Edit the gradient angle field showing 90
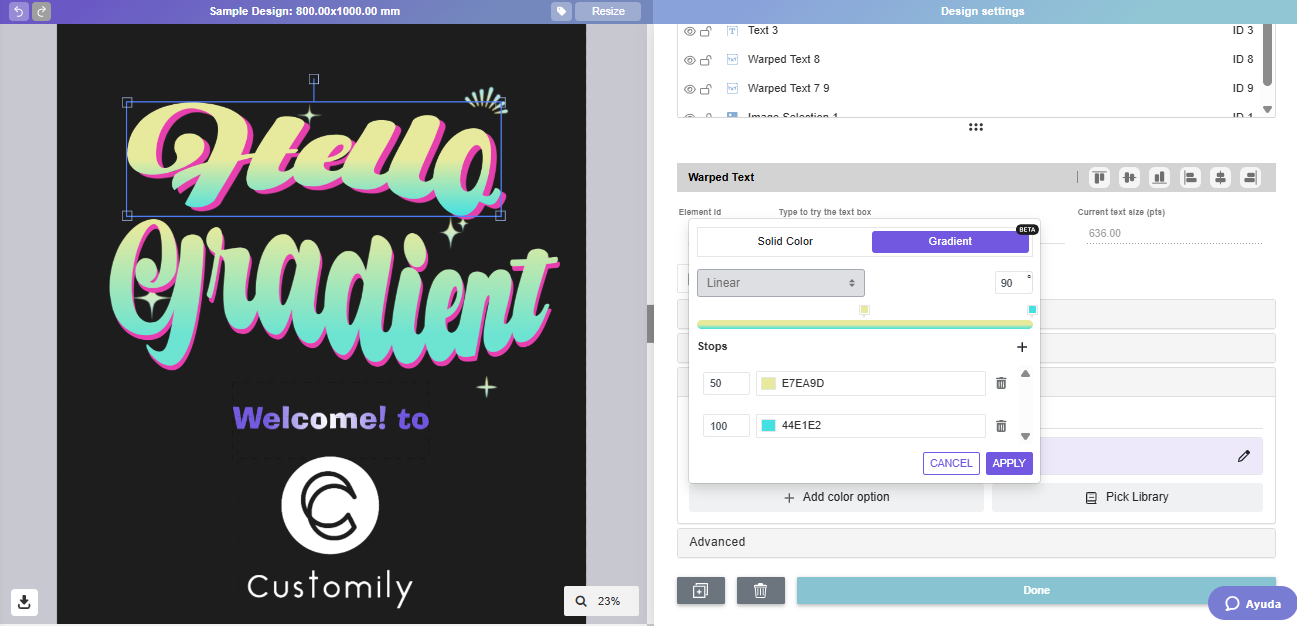 coord(1014,283)
